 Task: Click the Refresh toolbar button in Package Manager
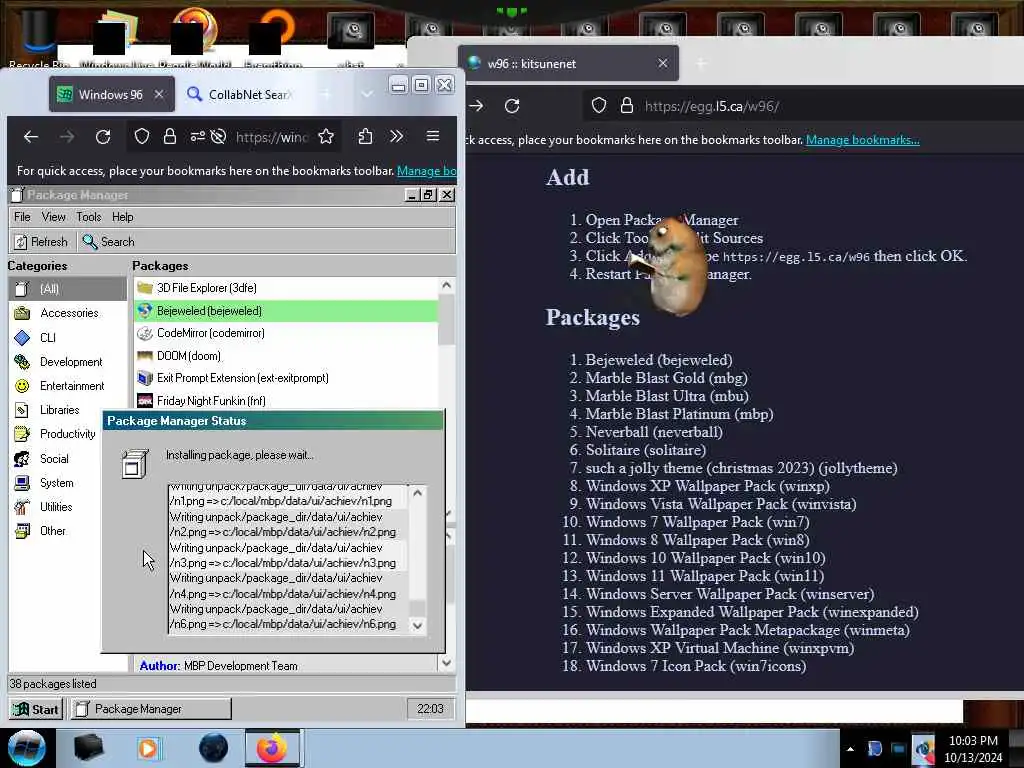[41, 242]
